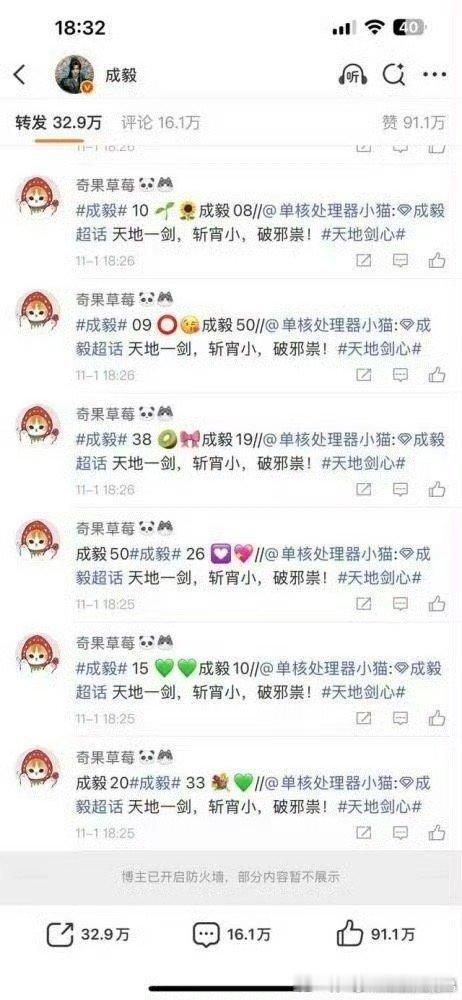Switch to the 转发 32.9万 tab
462x1000 pixels.
coord(59,122)
